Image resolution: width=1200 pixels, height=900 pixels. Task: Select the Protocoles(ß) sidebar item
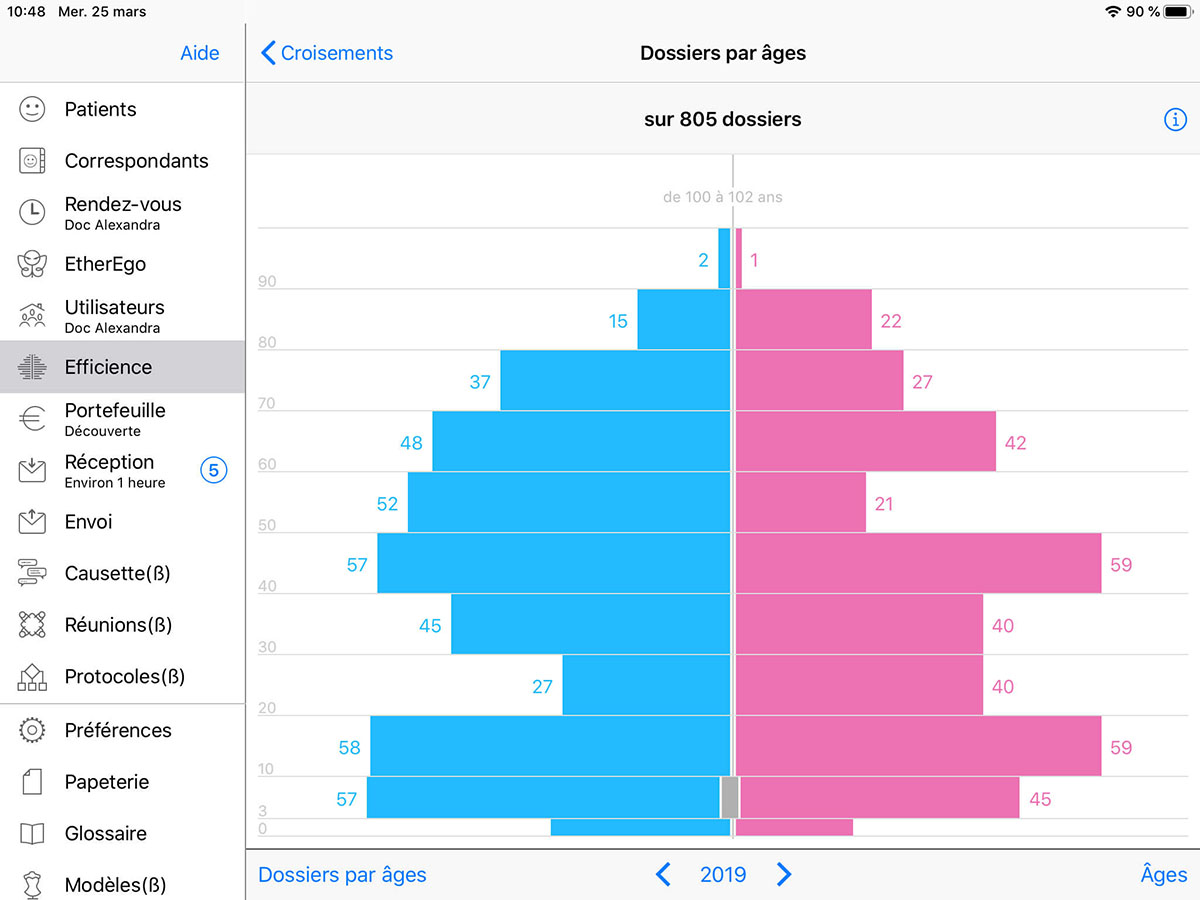[x=125, y=677]
